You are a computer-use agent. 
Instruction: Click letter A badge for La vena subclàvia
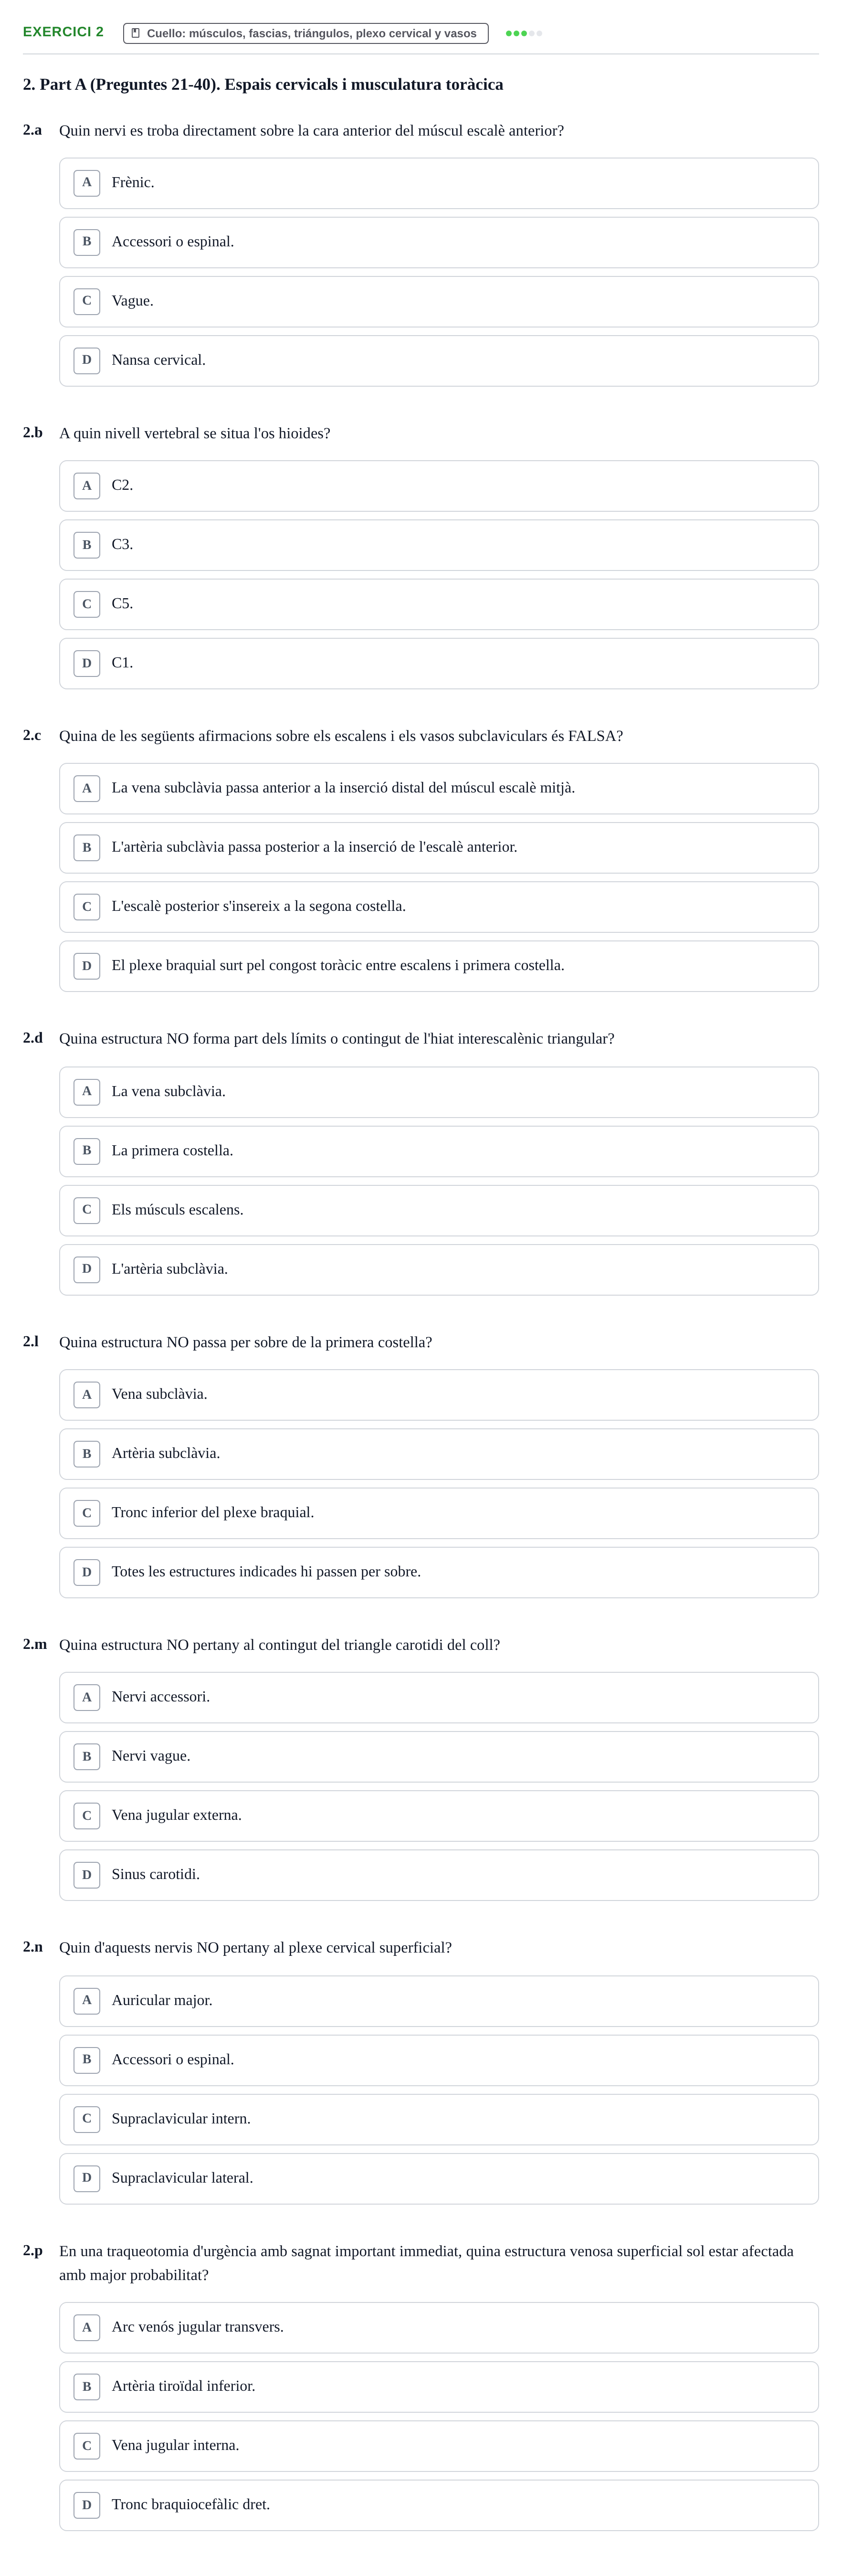[87, 1091]
